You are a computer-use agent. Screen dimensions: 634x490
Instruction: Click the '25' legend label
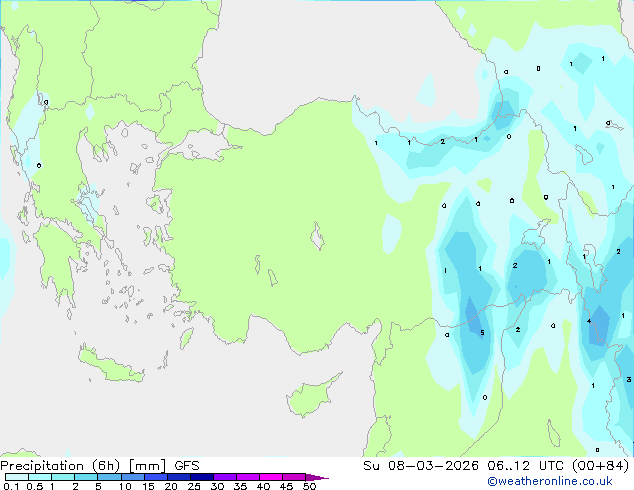tap(194, 486)
